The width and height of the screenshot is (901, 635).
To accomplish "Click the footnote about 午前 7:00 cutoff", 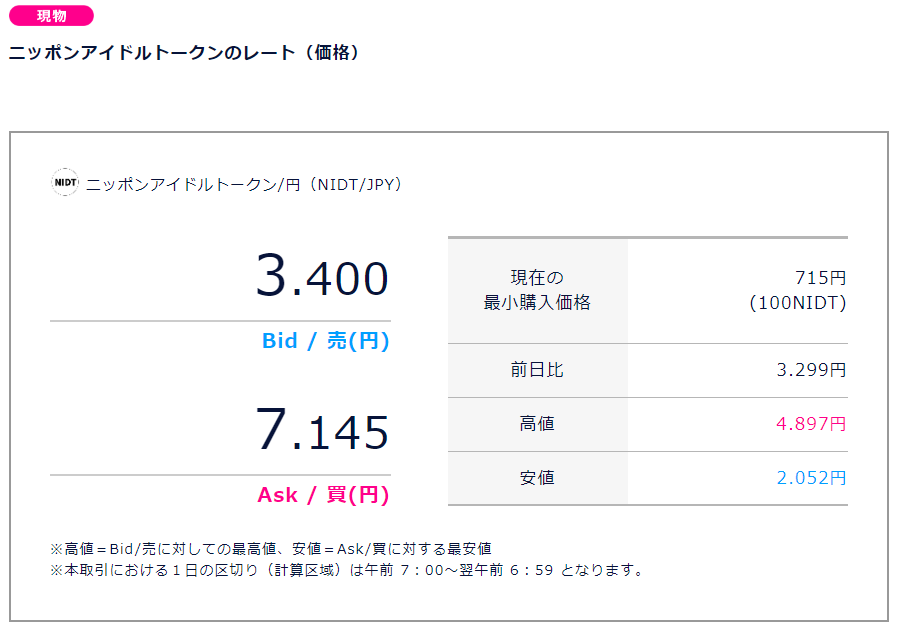I will pos(347,571).
